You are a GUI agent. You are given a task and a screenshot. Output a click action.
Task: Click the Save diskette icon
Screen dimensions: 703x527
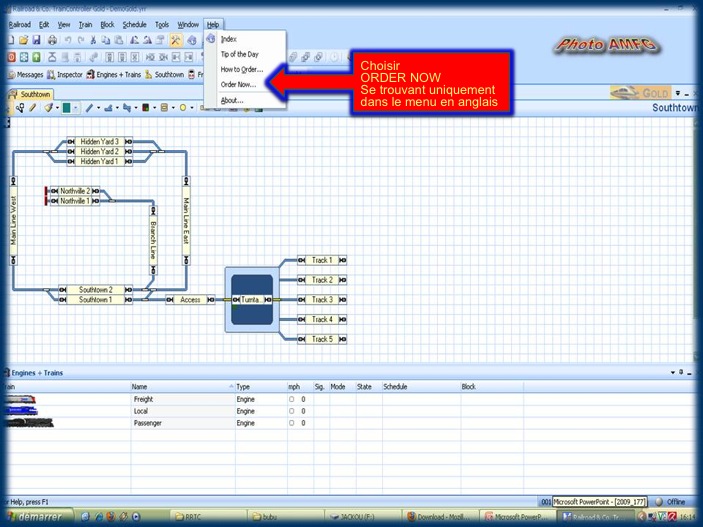coord(36,40)
